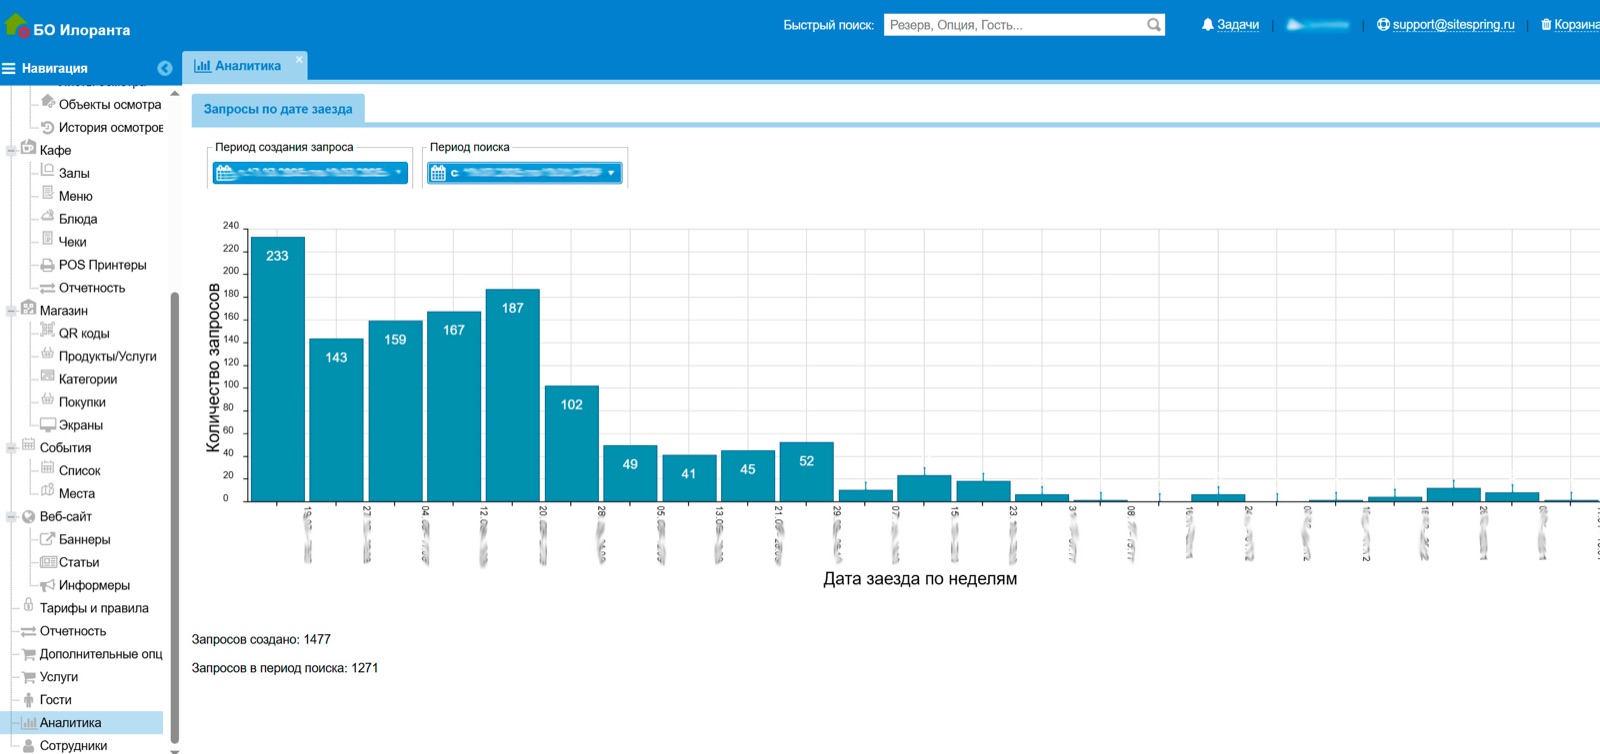Click the green house logo icon
The width and height of the screenshot is (1600, 754).
(16, 24)
